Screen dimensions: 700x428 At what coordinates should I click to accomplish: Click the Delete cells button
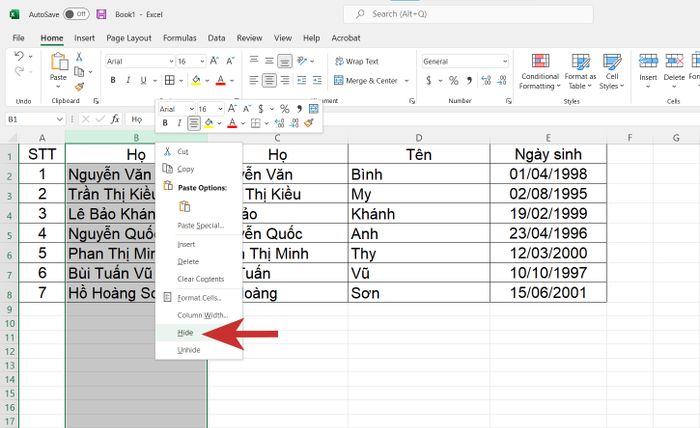[x=674, y=70]
